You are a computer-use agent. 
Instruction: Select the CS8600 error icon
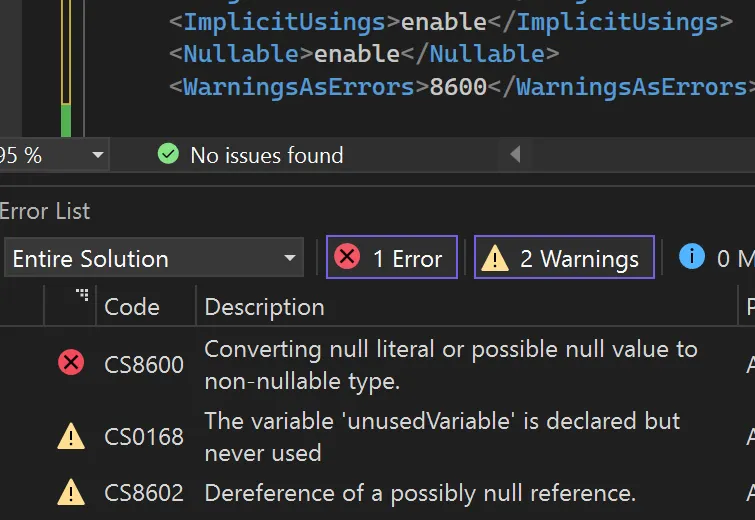tap(71, 362)
